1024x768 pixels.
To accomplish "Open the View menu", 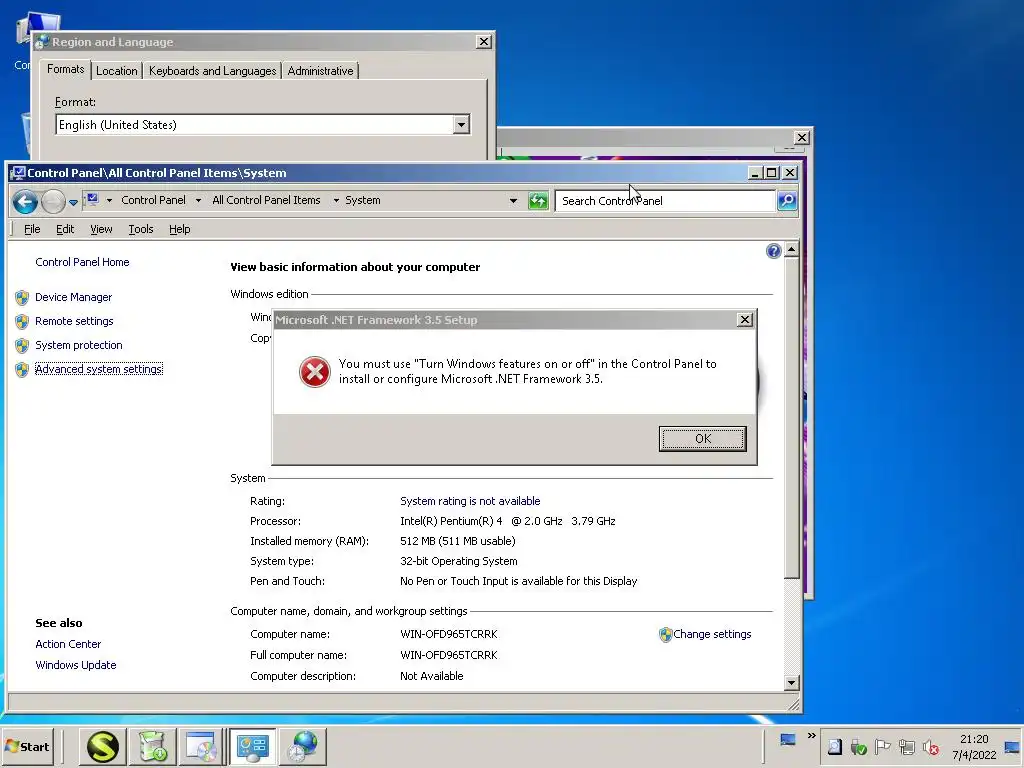I will point(101,229).
